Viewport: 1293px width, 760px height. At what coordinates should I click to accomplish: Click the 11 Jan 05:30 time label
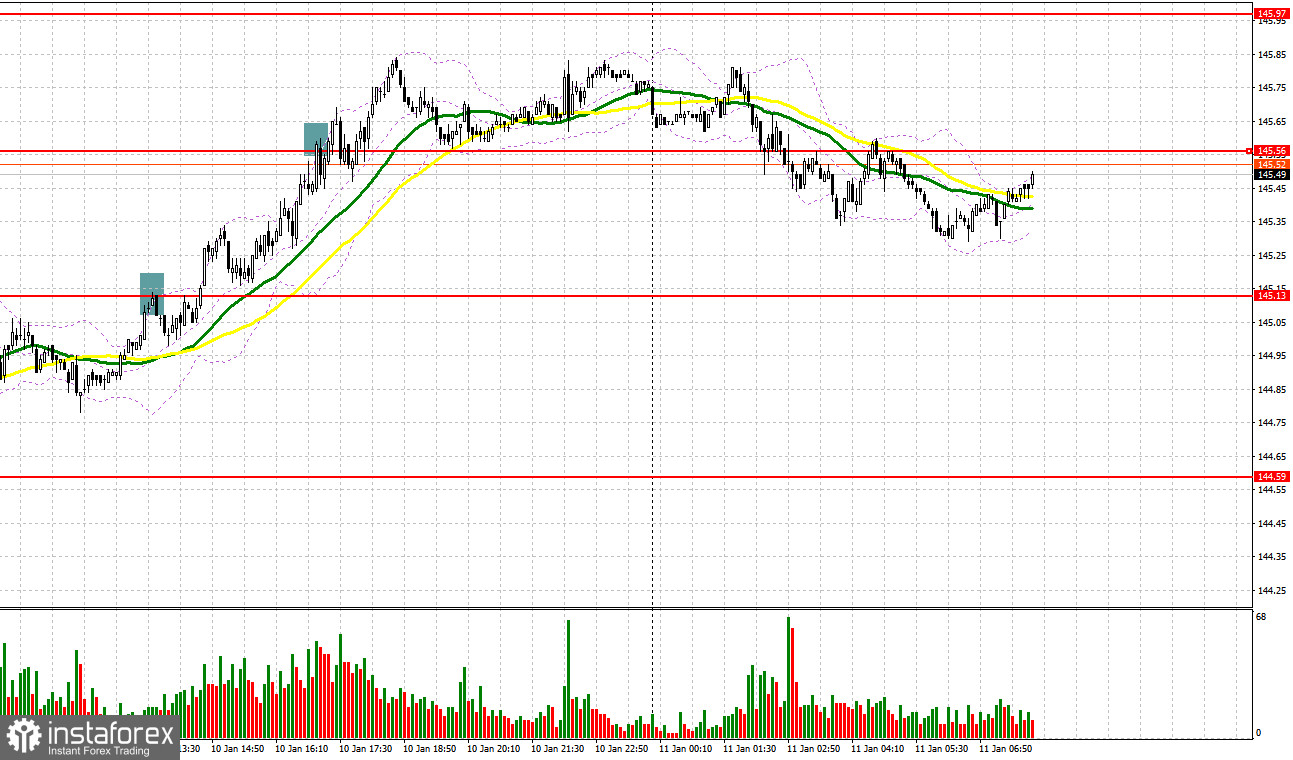(942, 748)
